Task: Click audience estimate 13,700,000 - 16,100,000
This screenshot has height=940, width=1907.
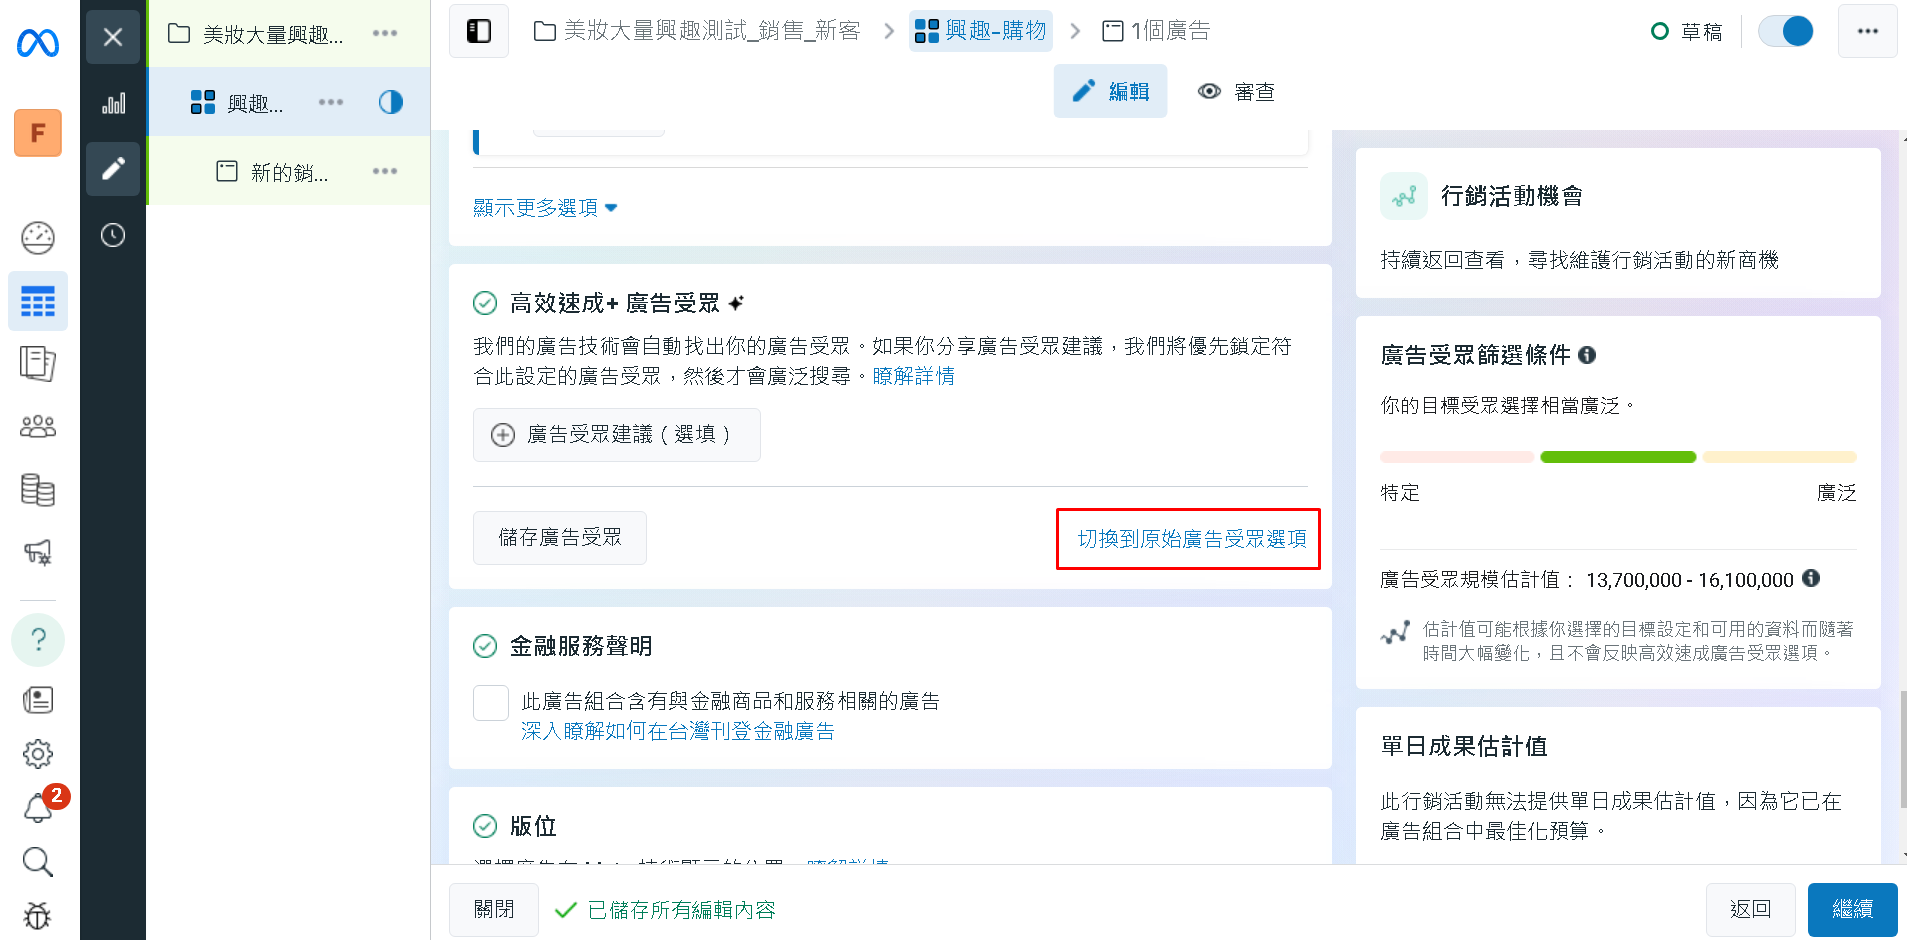Action: (1690, 580)
